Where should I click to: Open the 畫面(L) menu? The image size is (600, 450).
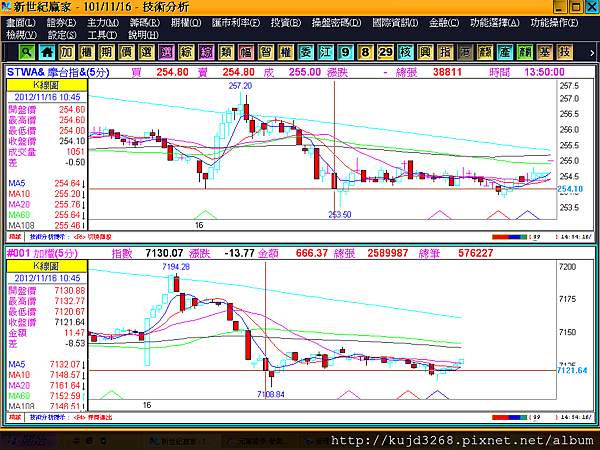[21, 23]
